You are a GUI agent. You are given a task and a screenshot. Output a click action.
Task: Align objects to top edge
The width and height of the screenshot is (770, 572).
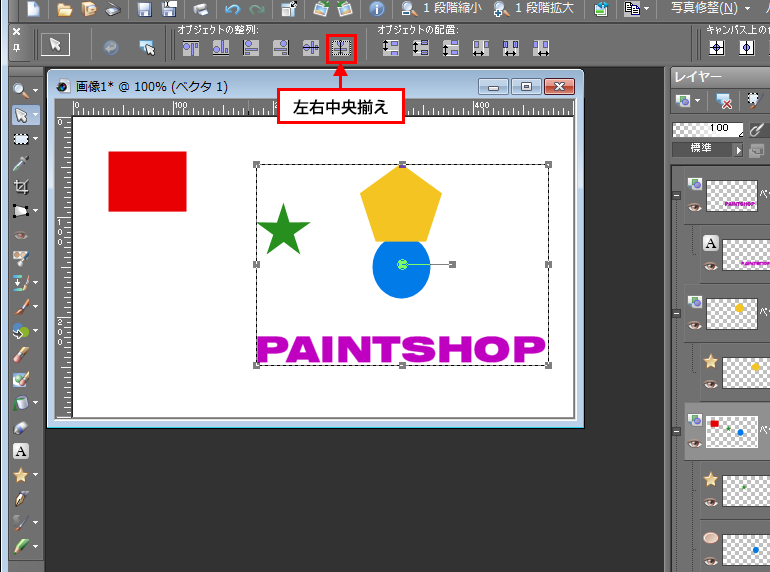coord(191,48)
